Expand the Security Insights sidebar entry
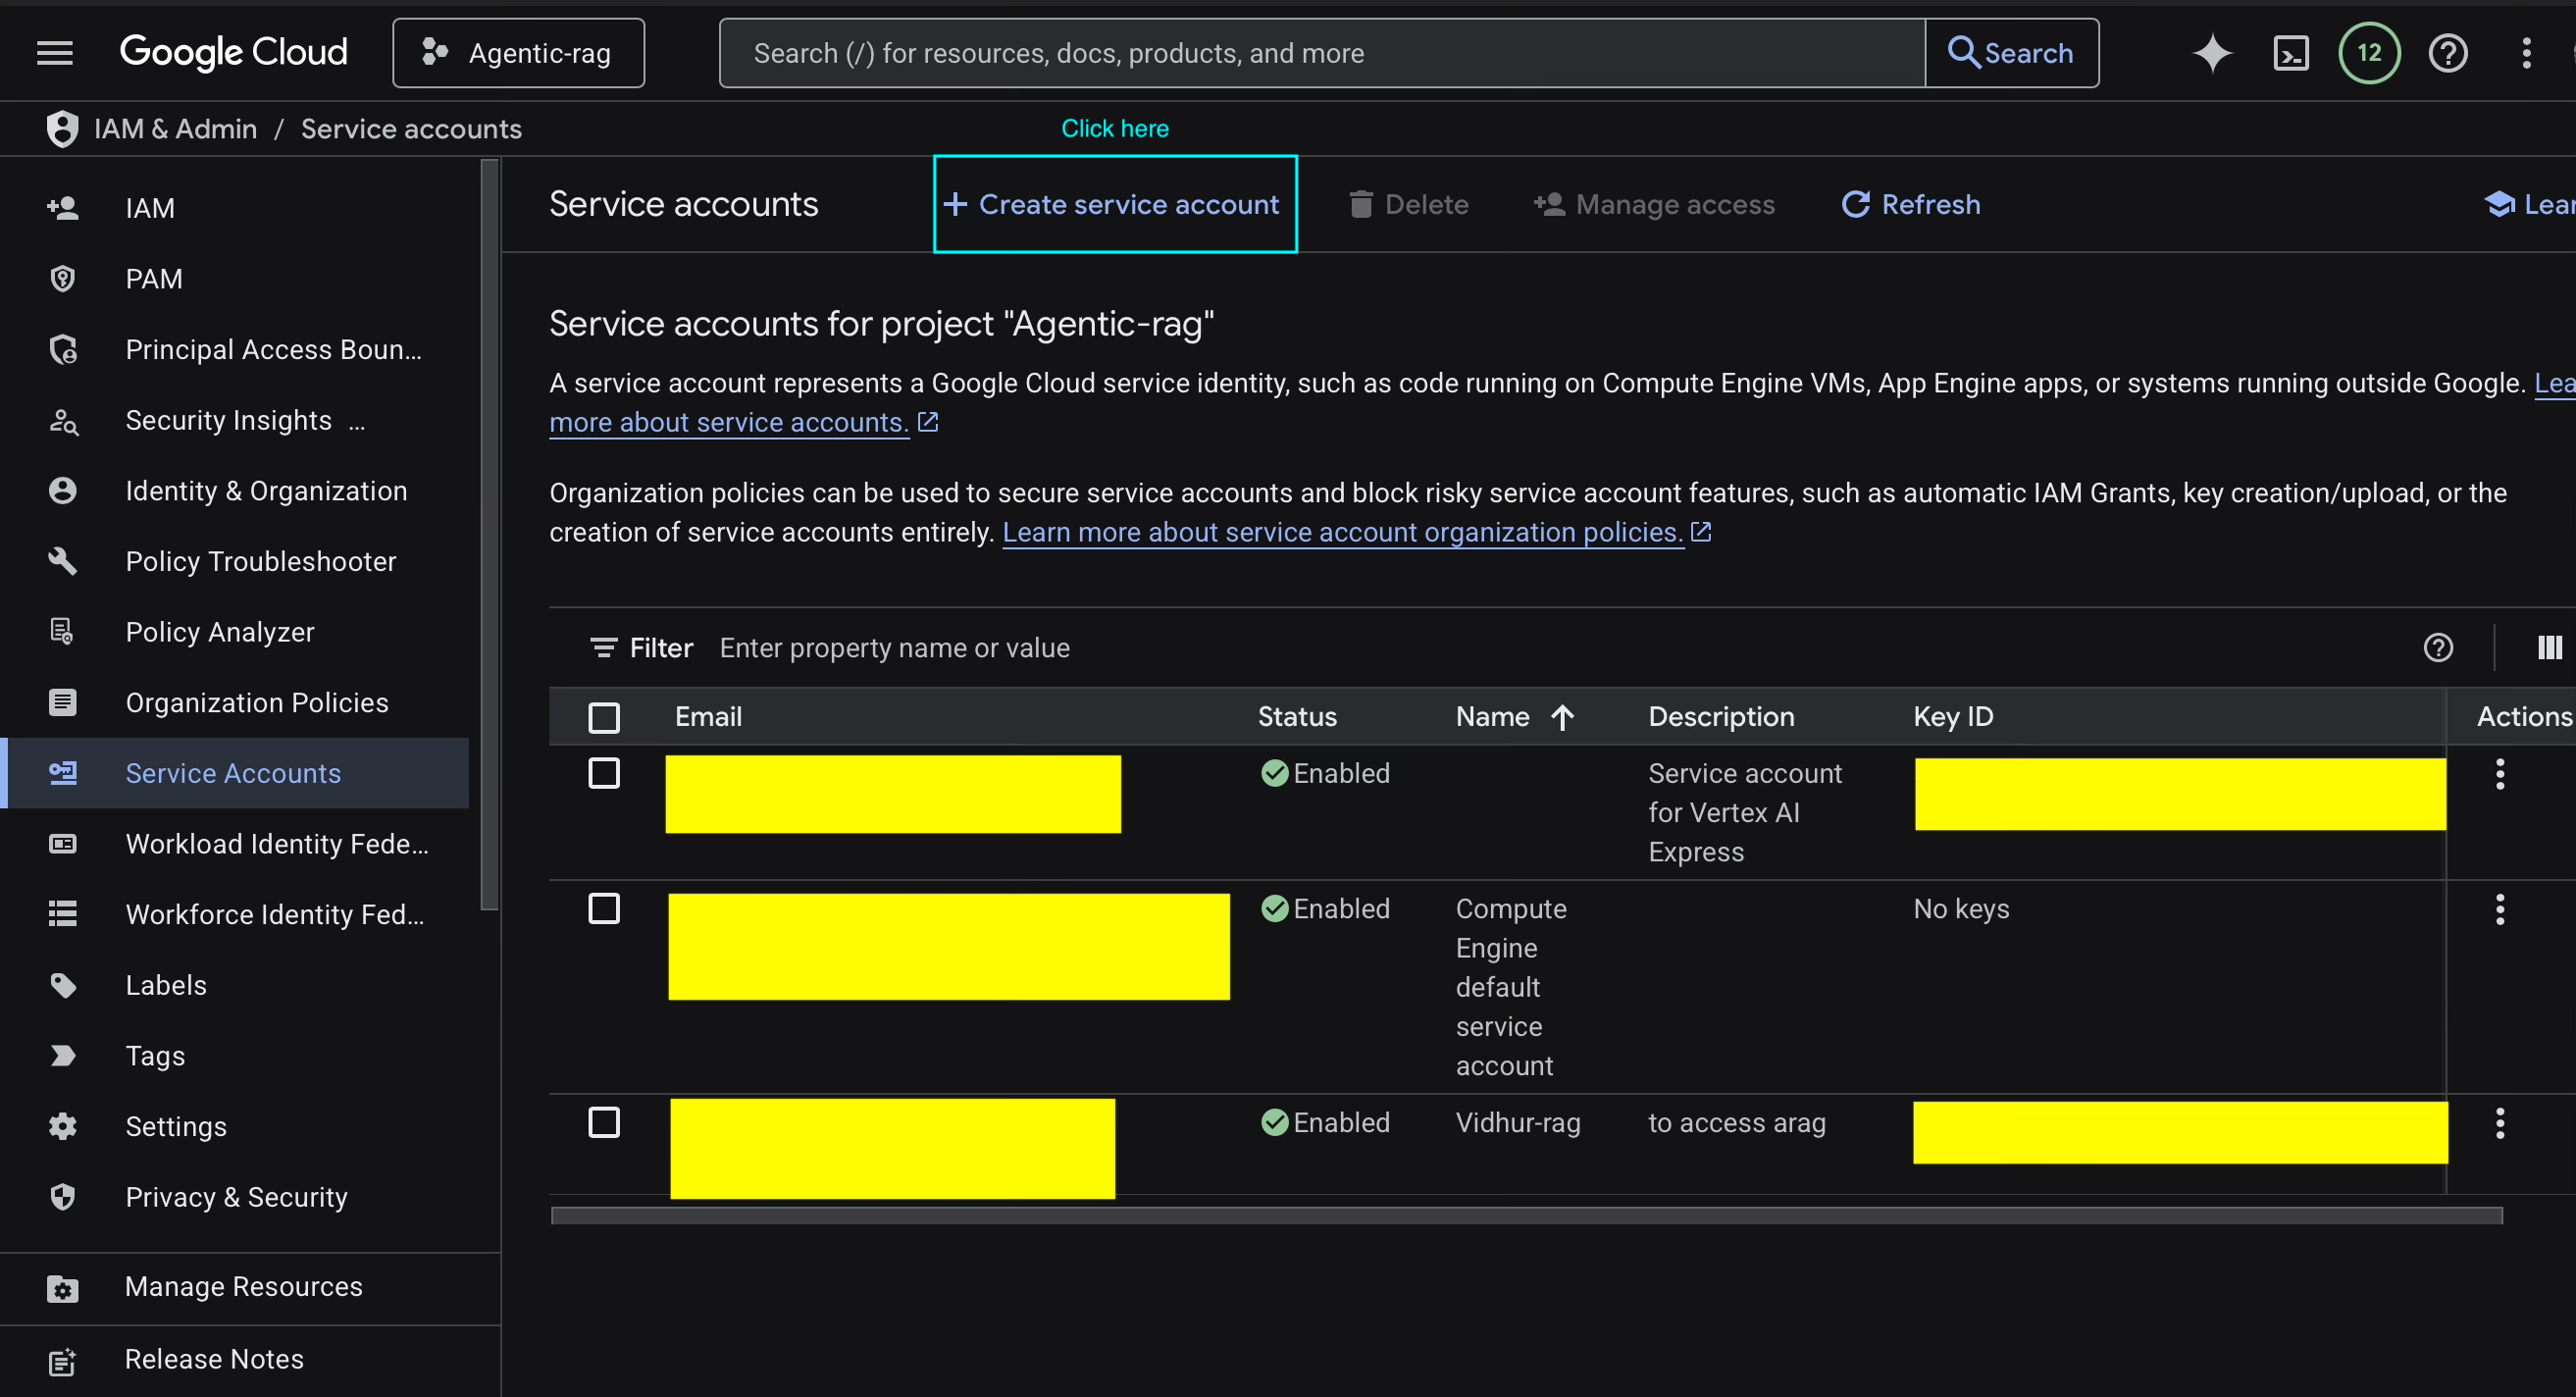Screen dimensions: 2576x1397 click(229, 420)
